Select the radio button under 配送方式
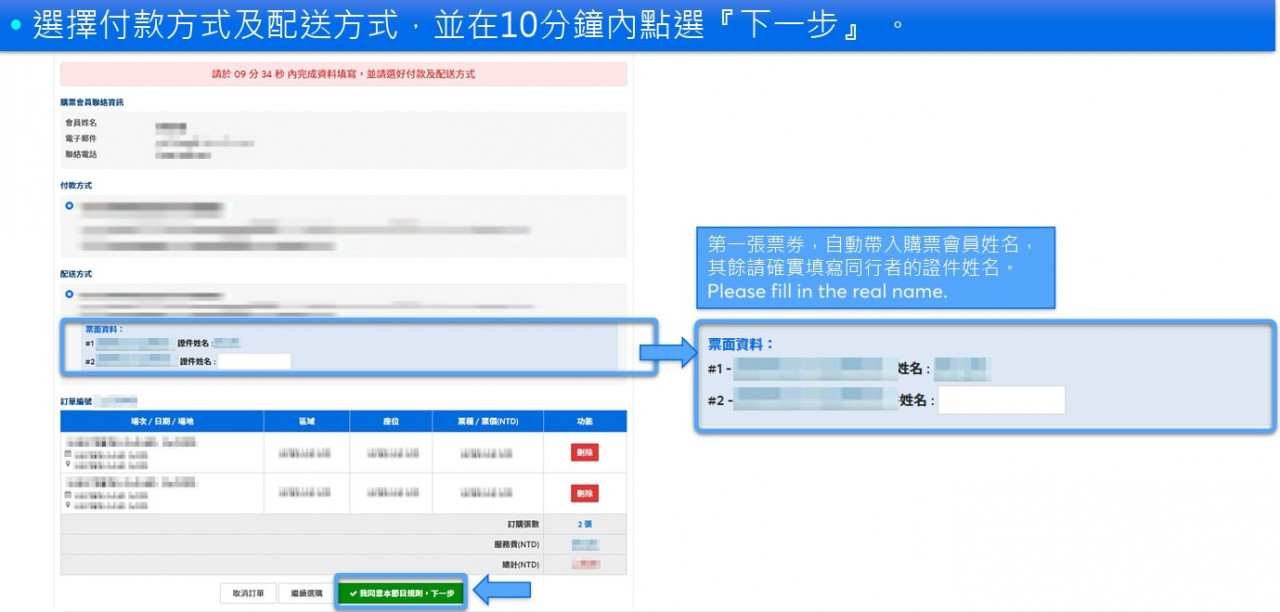 (69, 295)
